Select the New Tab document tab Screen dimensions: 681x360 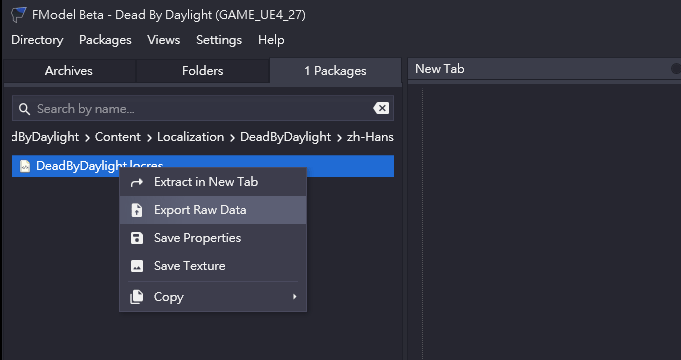(x=440, y=69)
